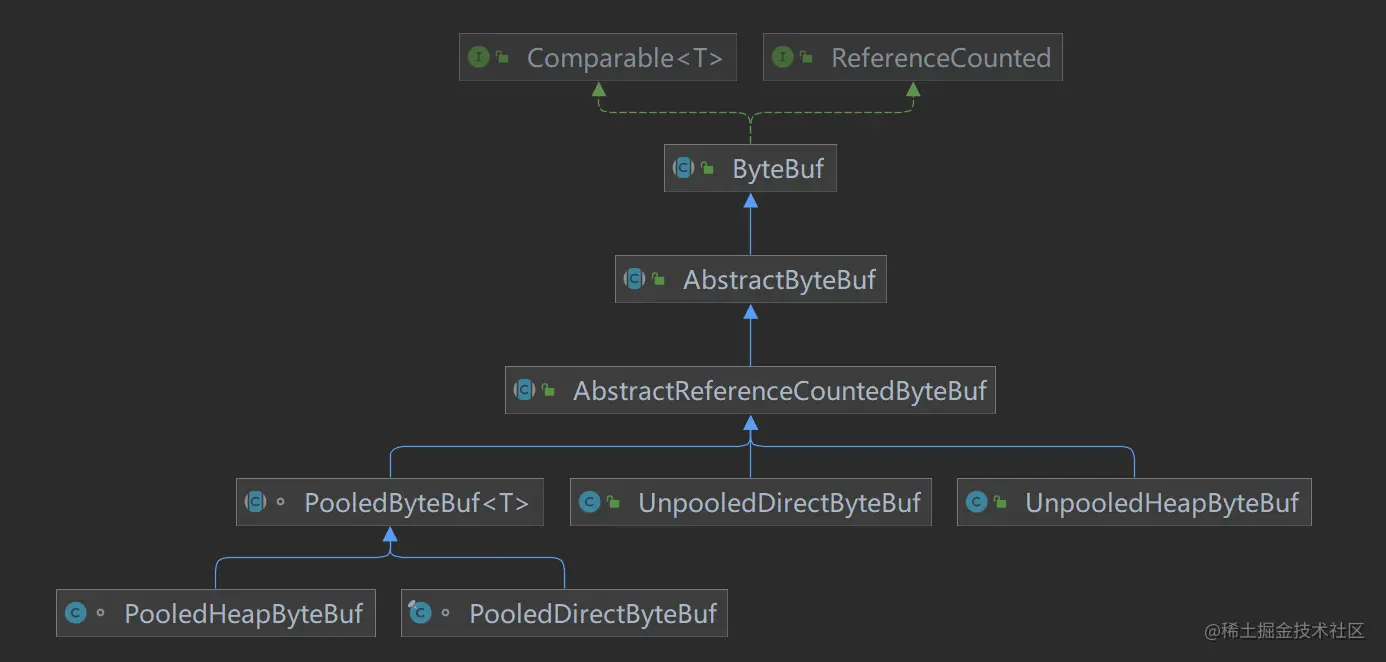Select the UnpooledDirectByteBuf node label
Viewport: 1386px width, 662px height.
[x=779, y=502]
